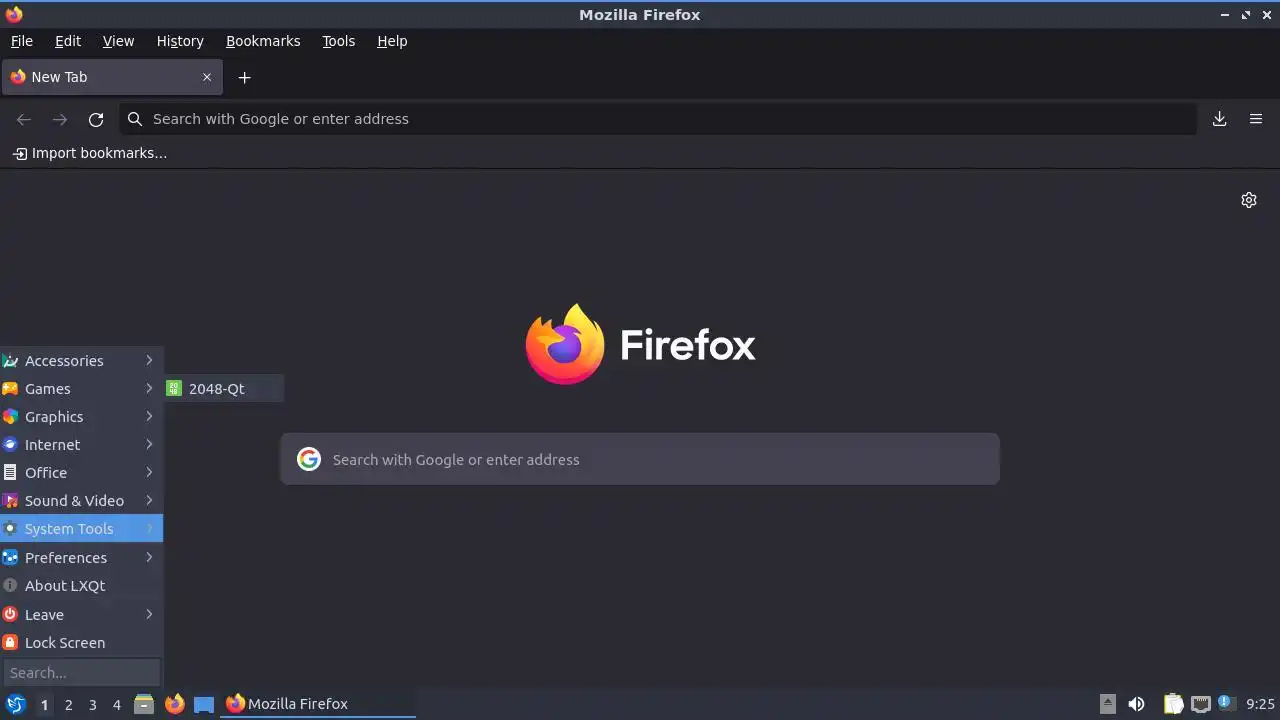Click the 9:25 clock in the tray
The image size is (1280, 720).
[x=1260, y=704]
